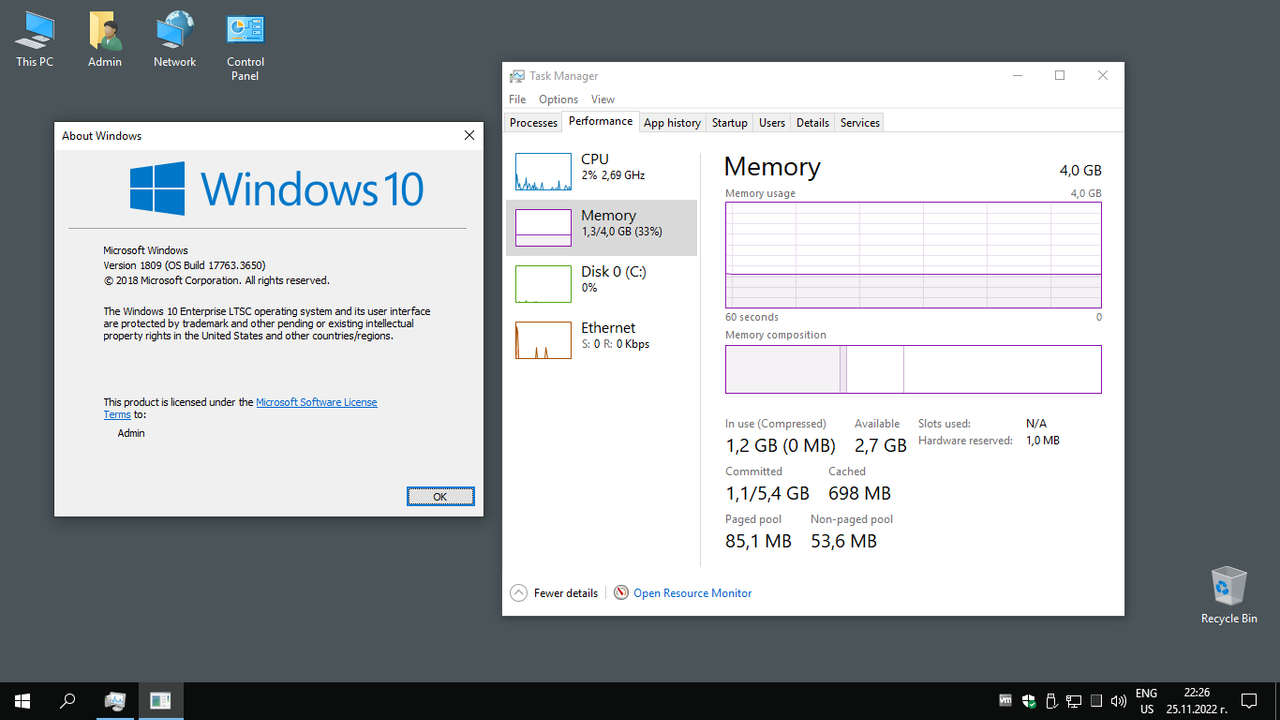Select the Memory entry in the sidebar

point(601,228)
